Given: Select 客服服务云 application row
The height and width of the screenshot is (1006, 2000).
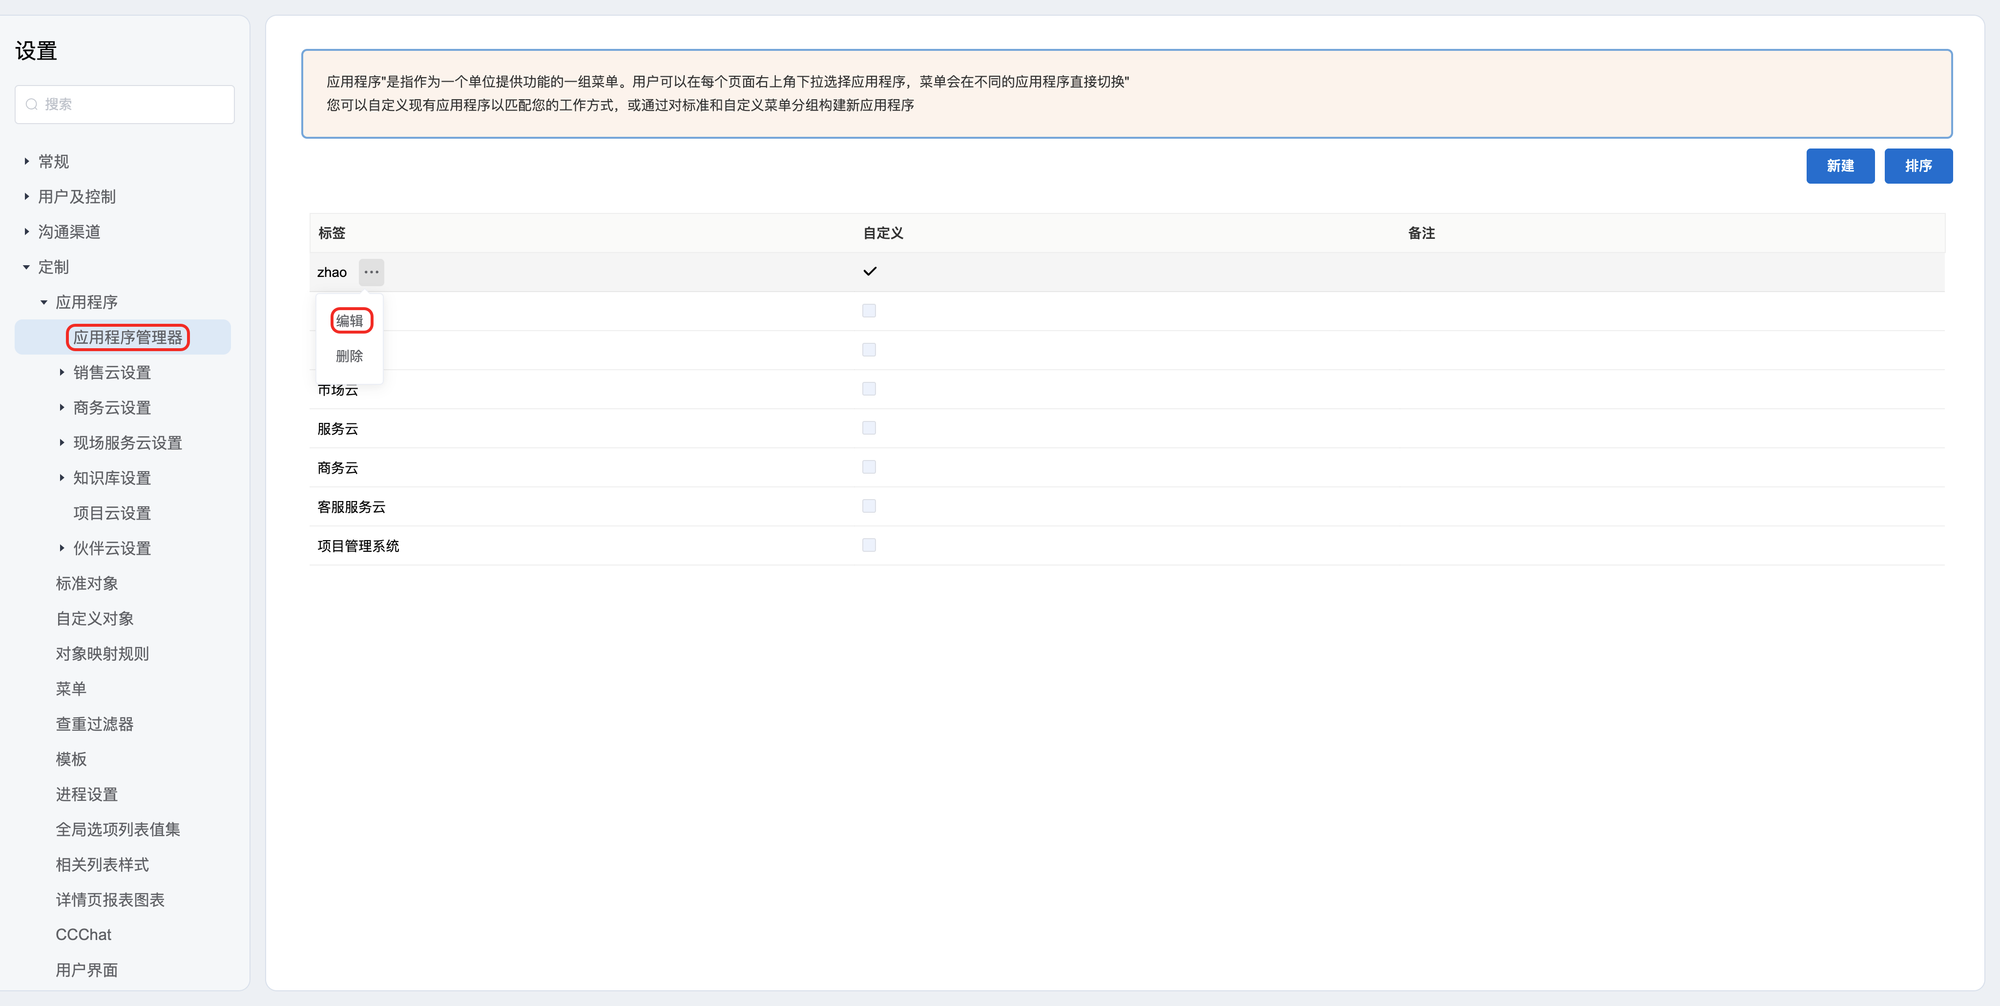Looking at the screenshot, I should [x=352, y=507].
